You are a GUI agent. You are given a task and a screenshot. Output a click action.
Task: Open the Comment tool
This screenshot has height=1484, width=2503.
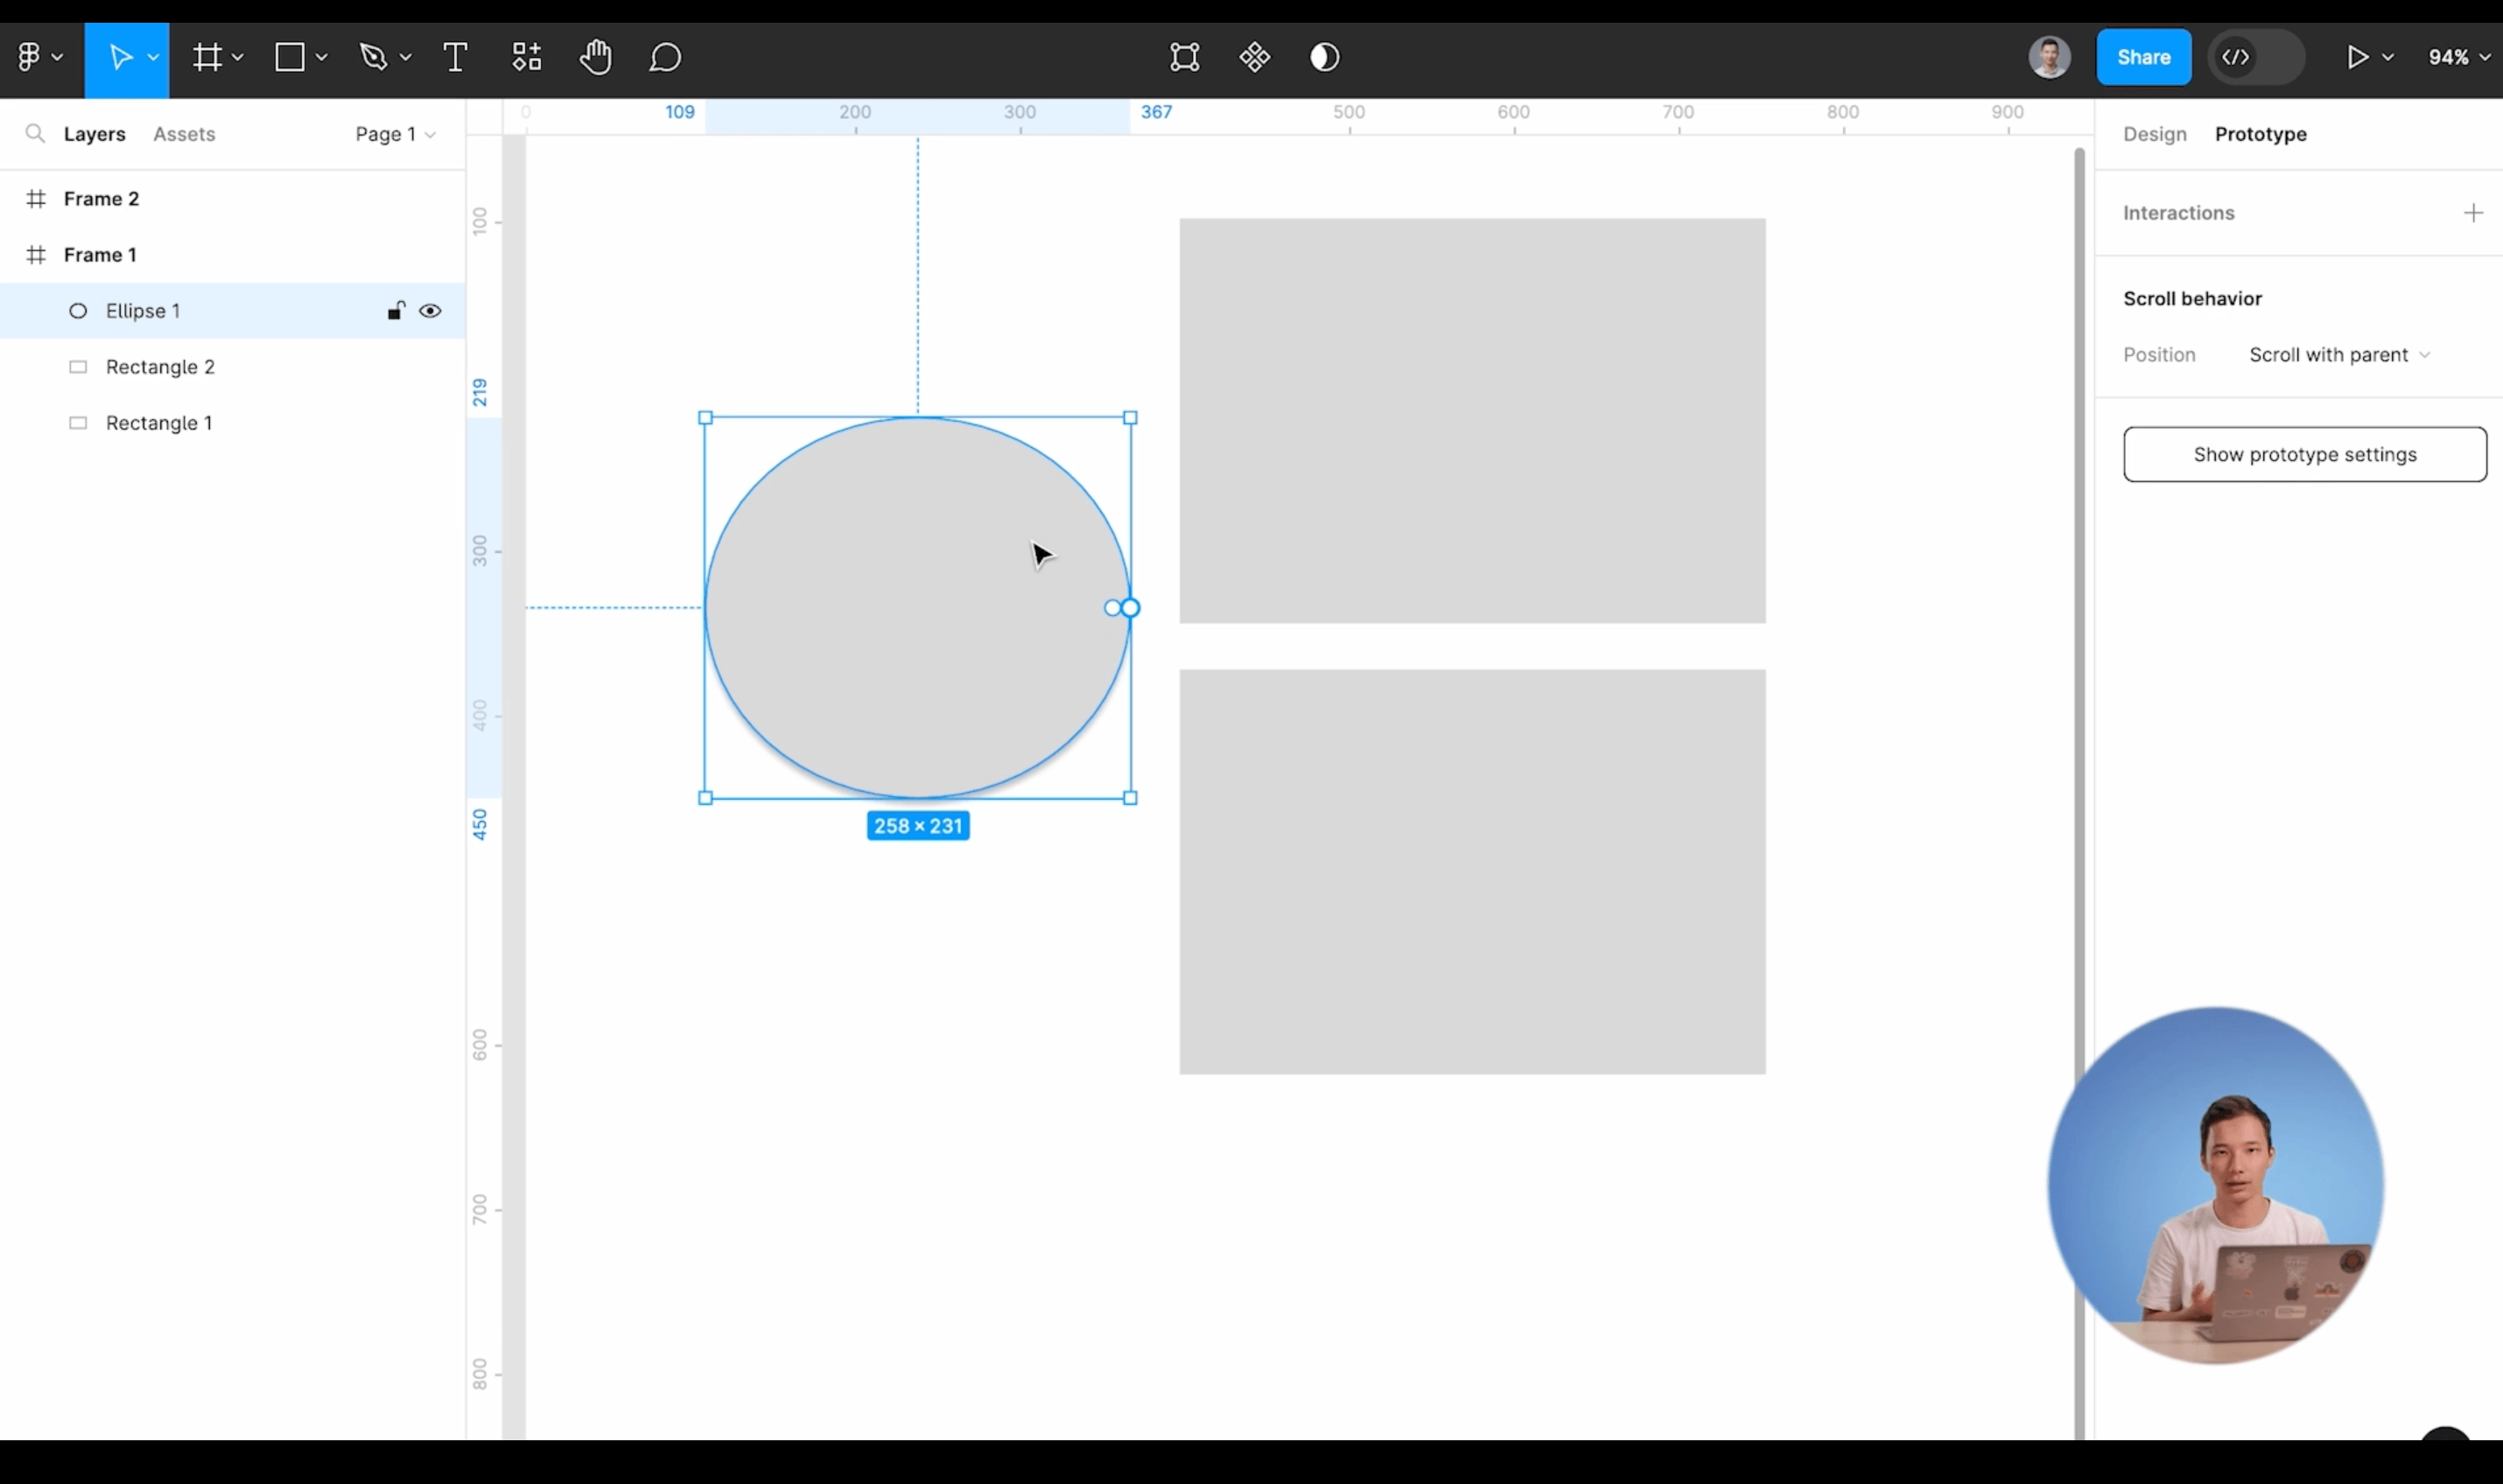click(x=664, y=57)
